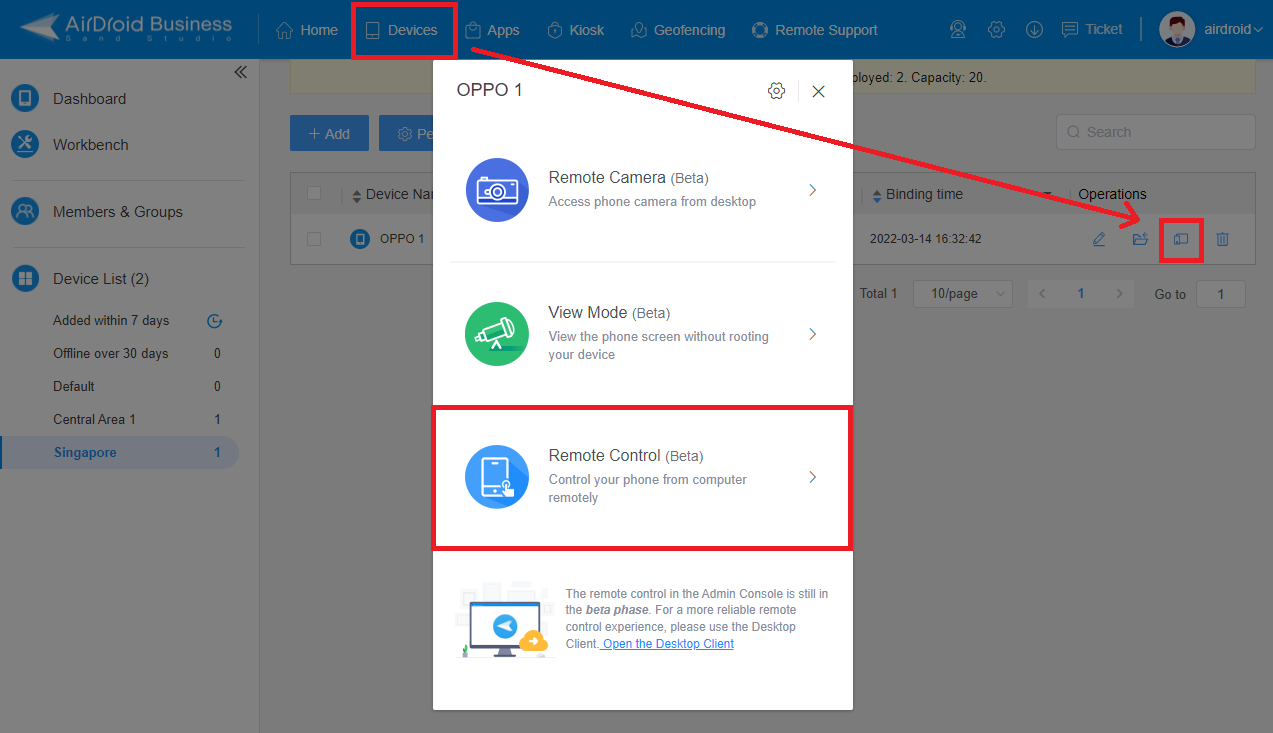
Task: Edit the OPPO 1 device with pencil icon
Action: coord(1099,239)
